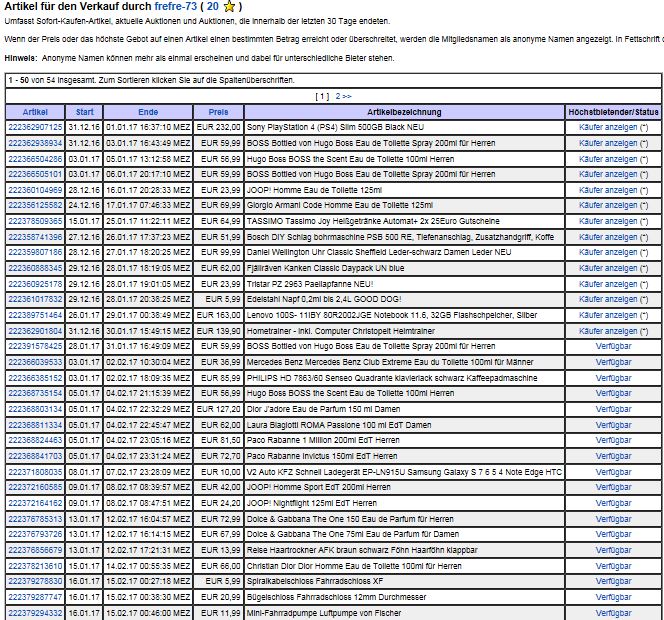Open article 222366385152
The height and width of the screenshot is (620, 664).
35,378
